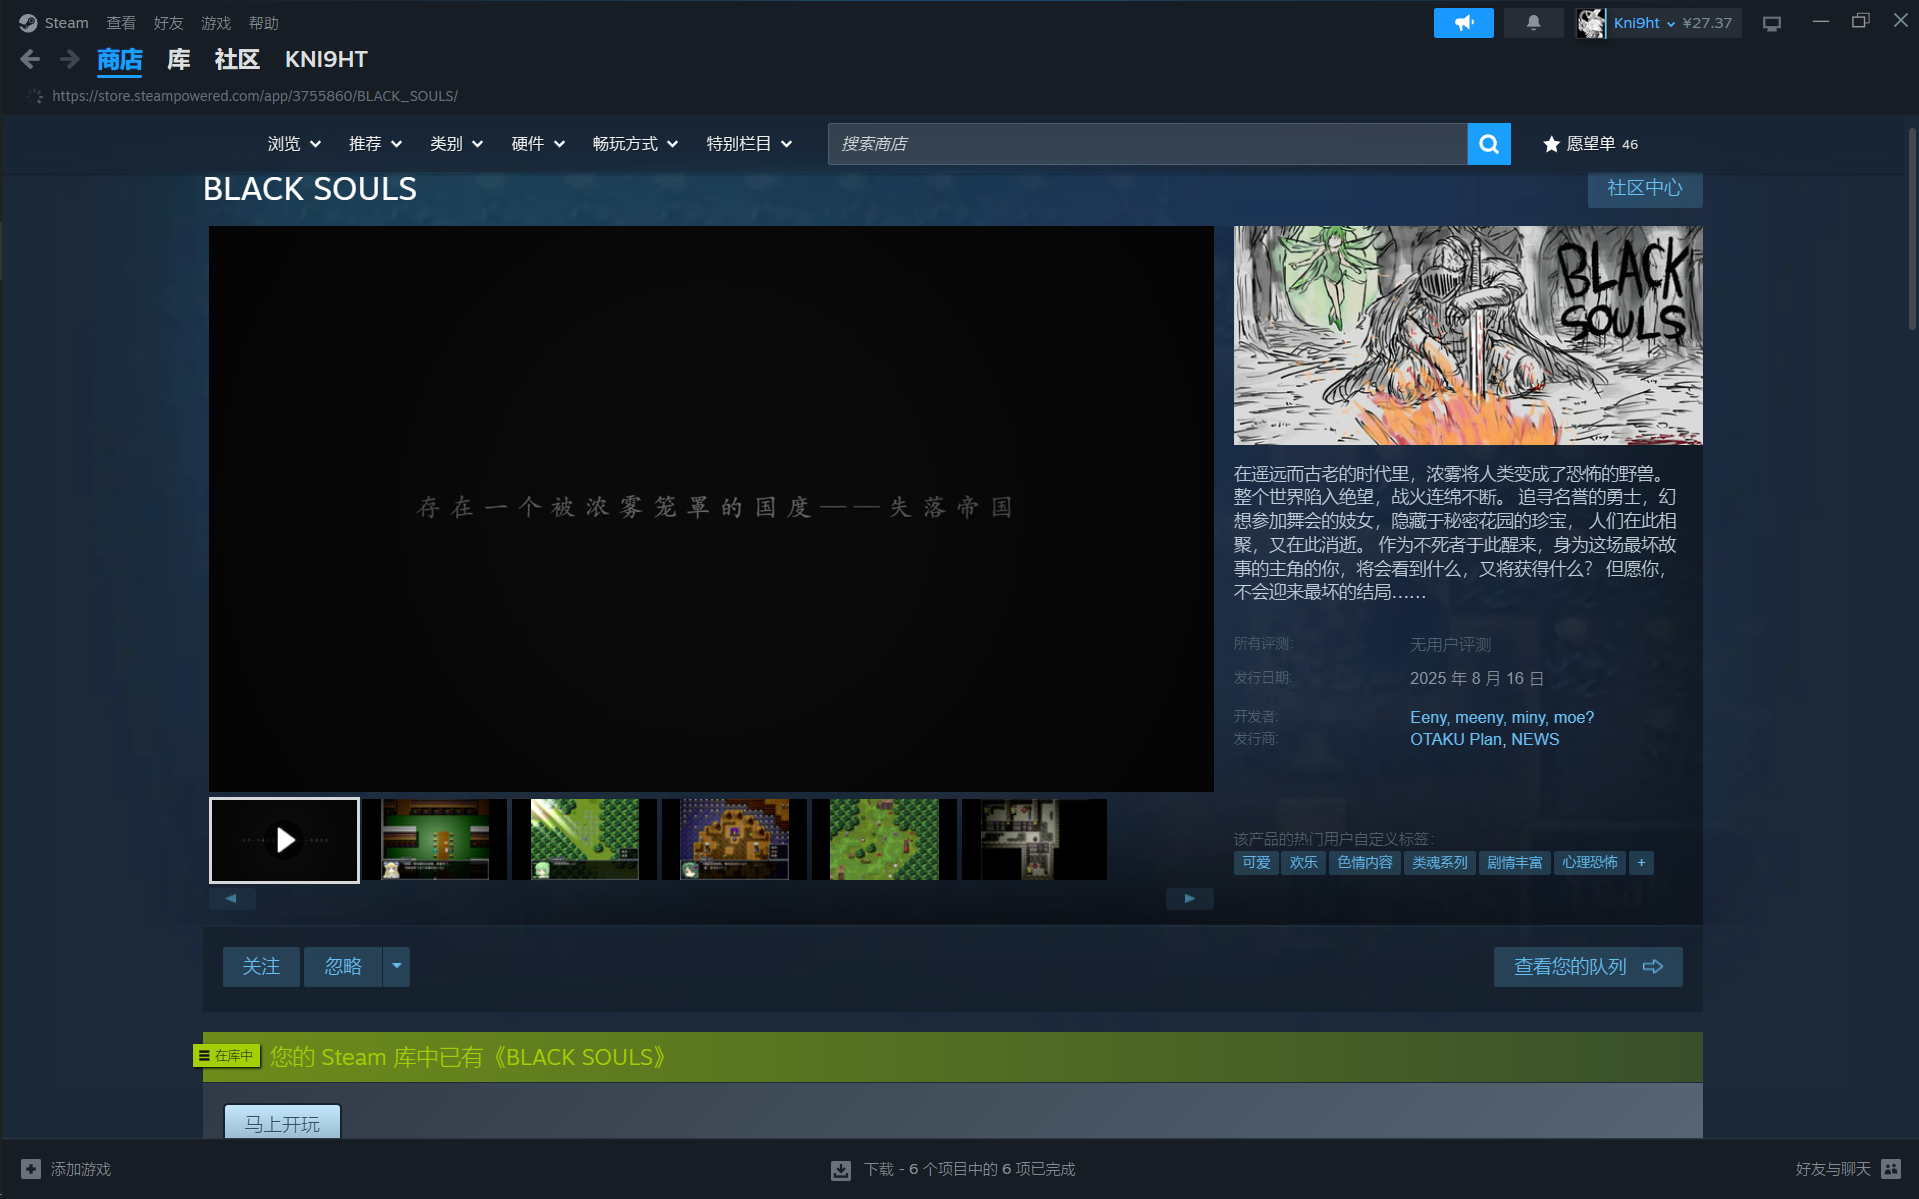Click the 查看您的队列 button
The width and height of the screenshot is (1919, 1199).
coord(1588,966)
